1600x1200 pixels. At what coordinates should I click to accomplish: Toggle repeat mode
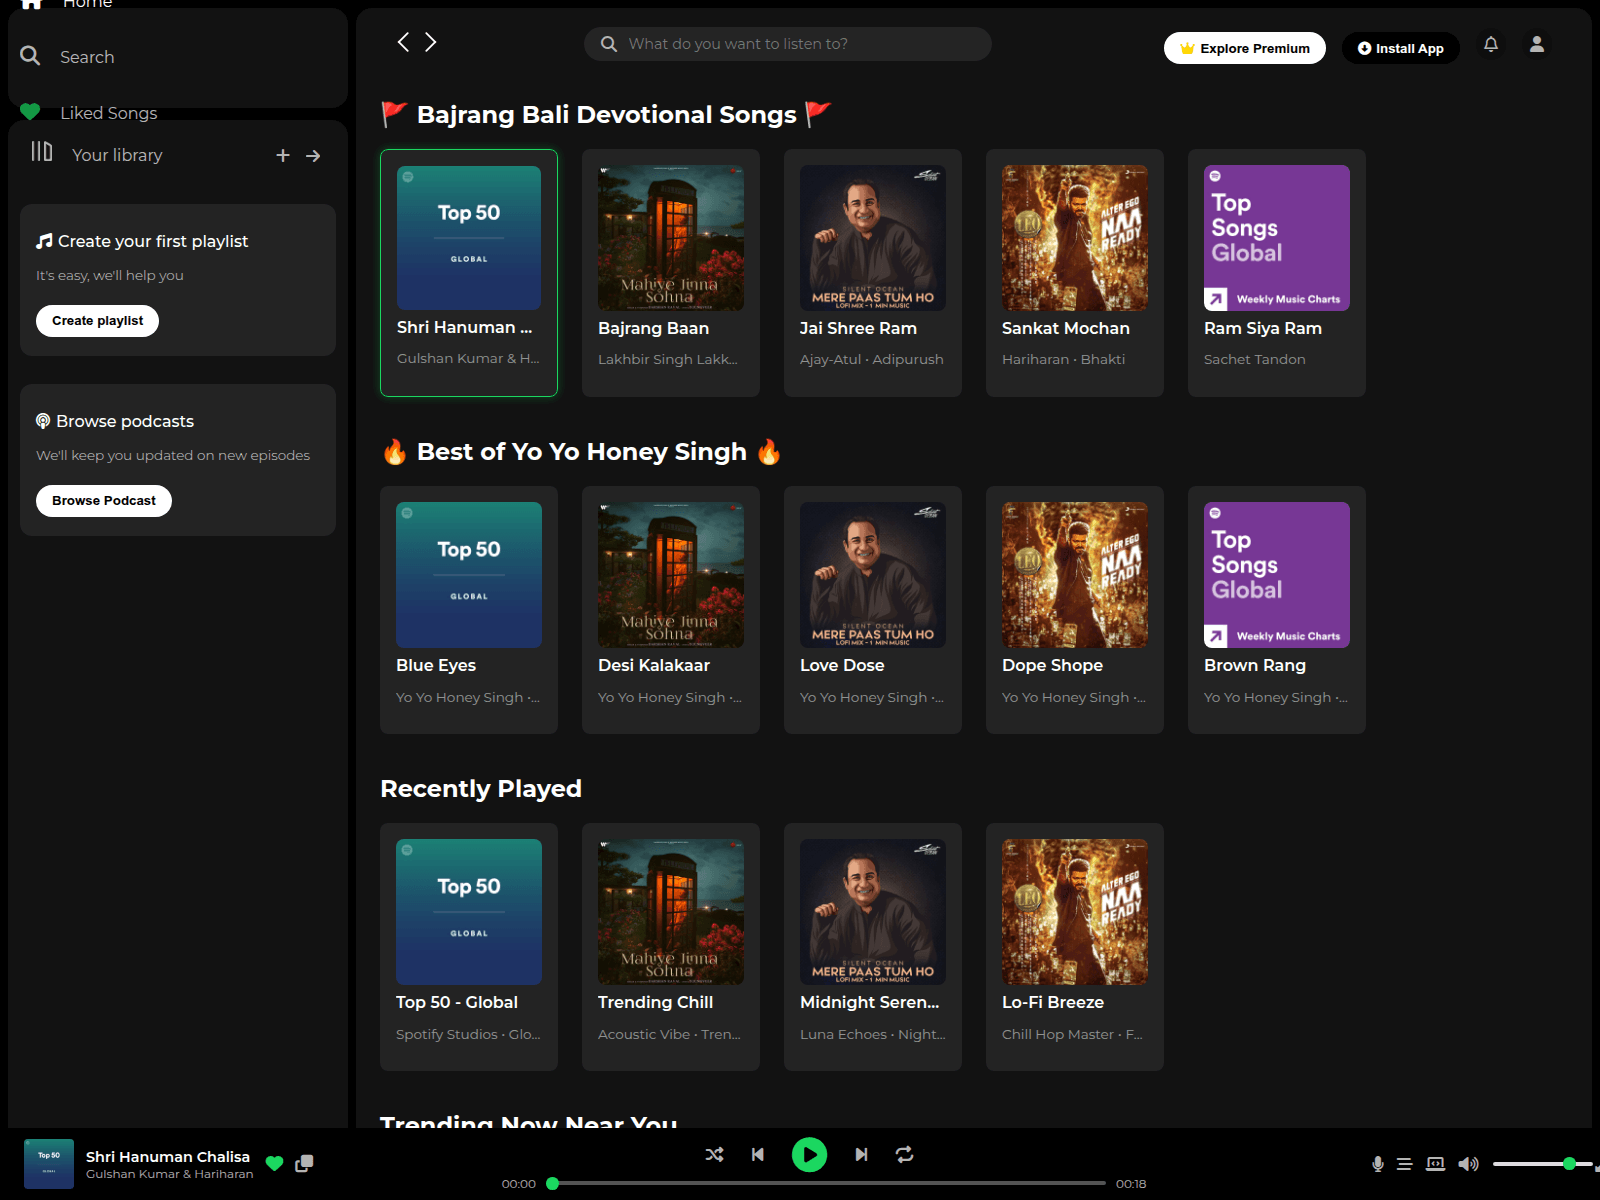pos(904,1154)
